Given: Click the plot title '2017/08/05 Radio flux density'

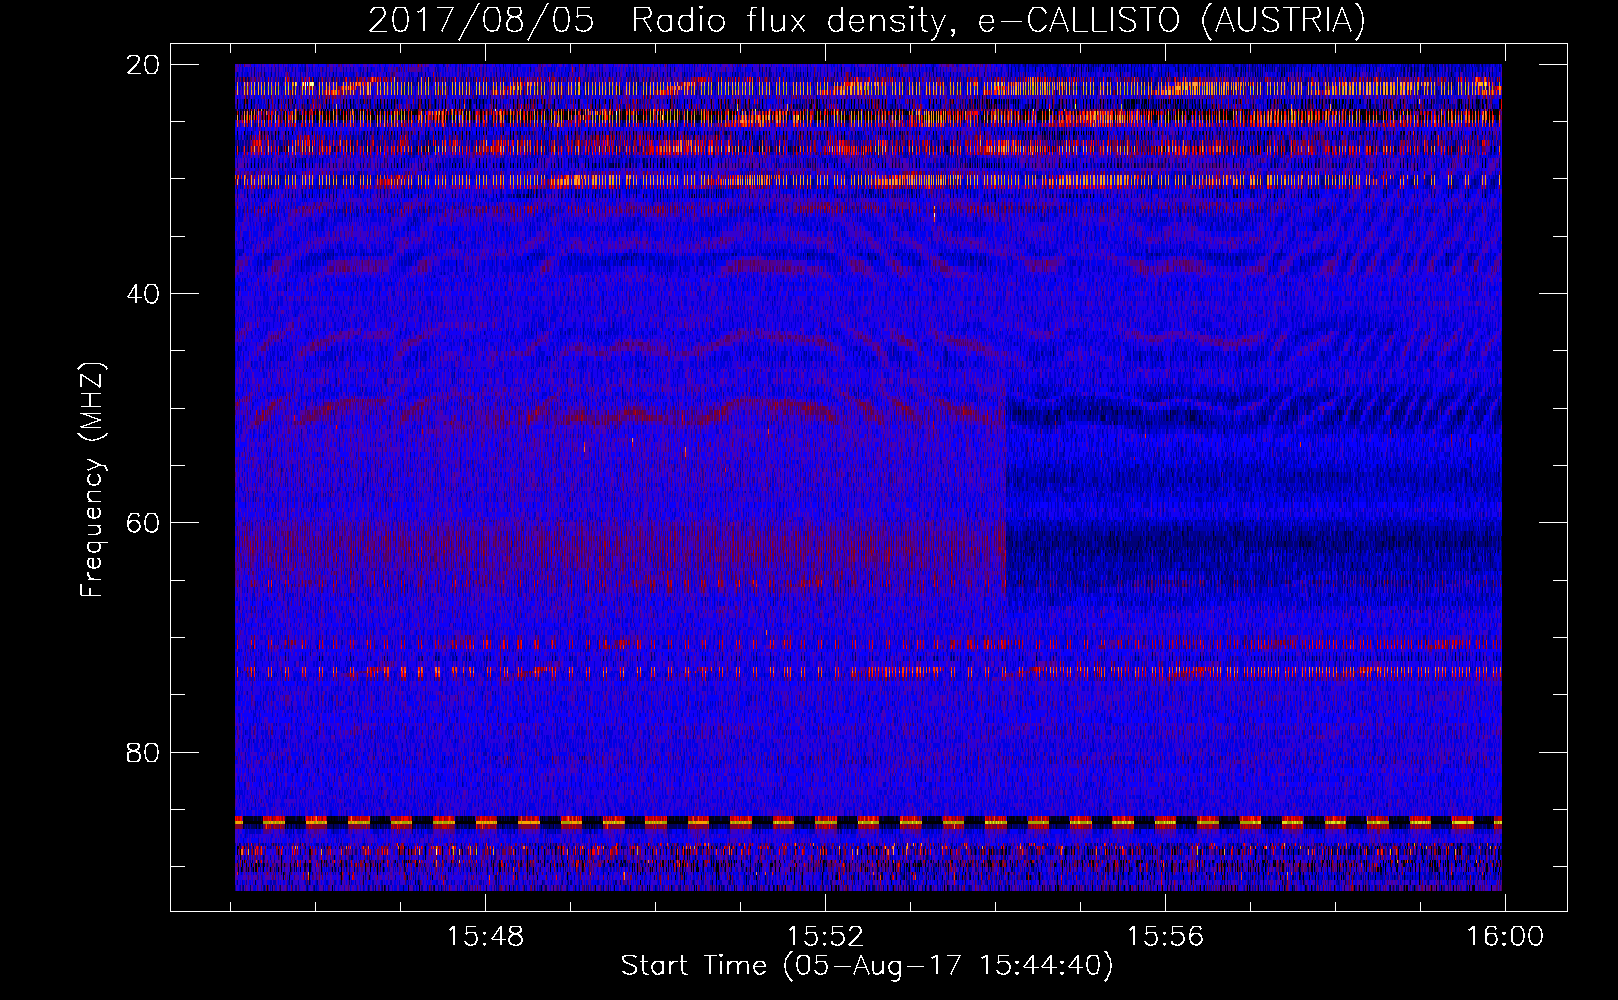Looking at the screenshot, I should [867, 20].
